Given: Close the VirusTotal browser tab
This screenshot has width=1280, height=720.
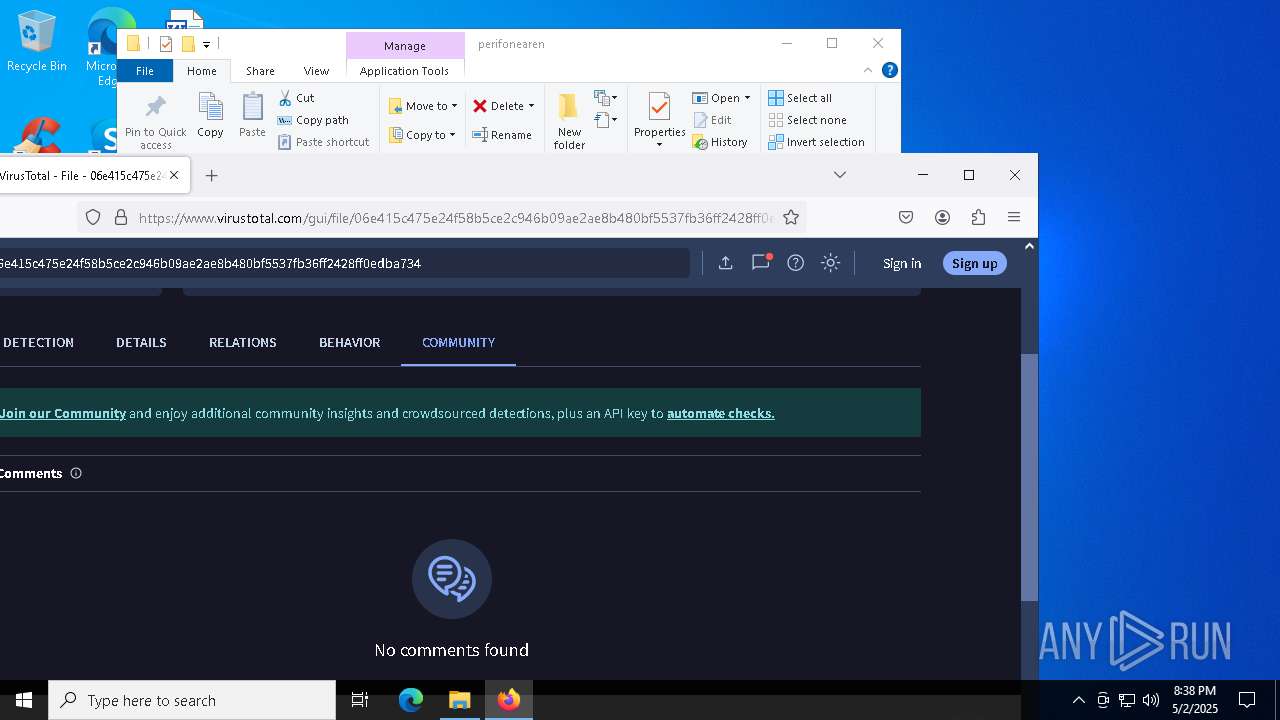Looking at the screenshot, I should pos(174,175).
